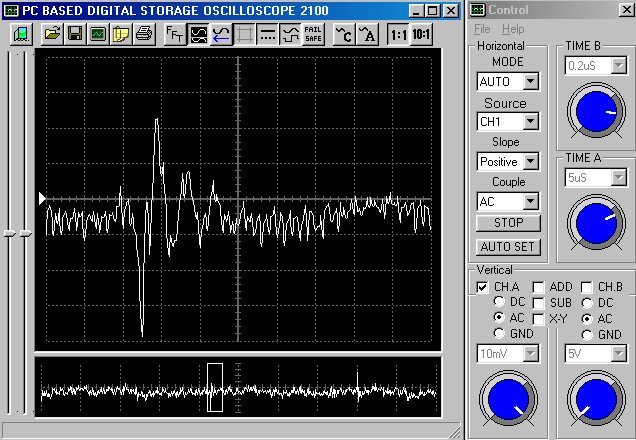Click the TIME A blue knob
Screen dimensions: 636x440
[x=594, y=222]
